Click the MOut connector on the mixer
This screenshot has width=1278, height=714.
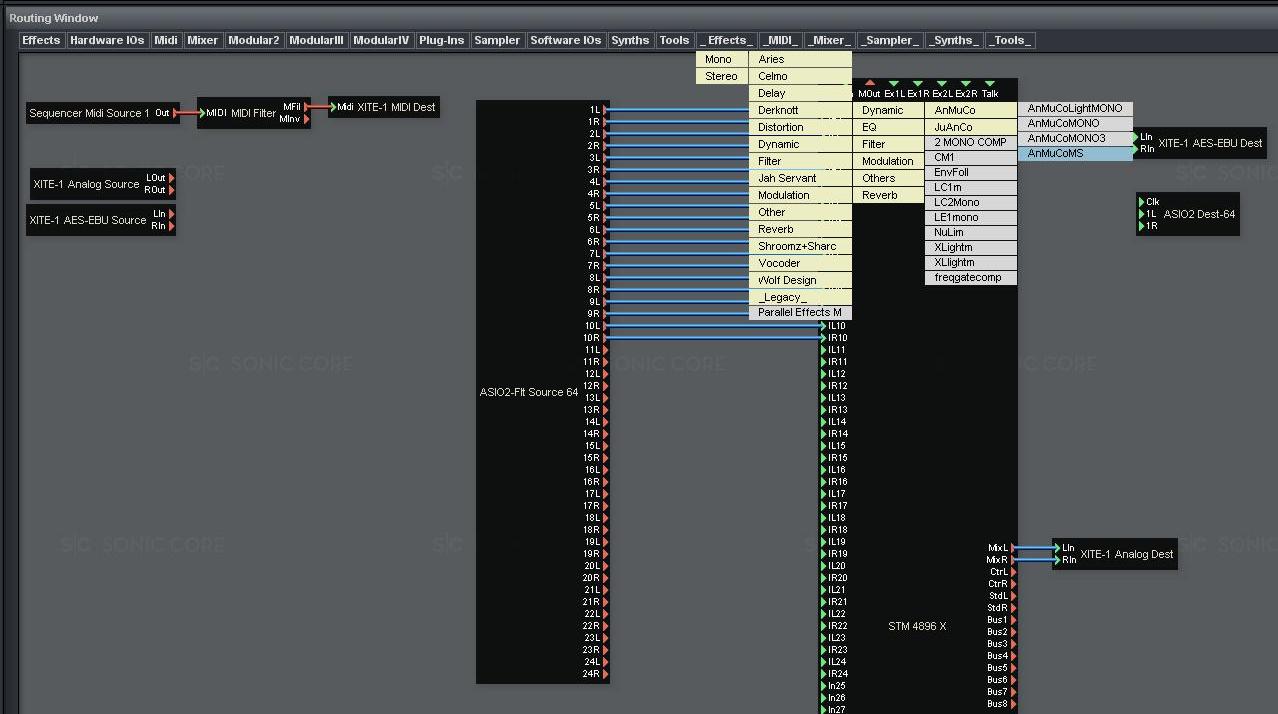click(x=869, y=84)
